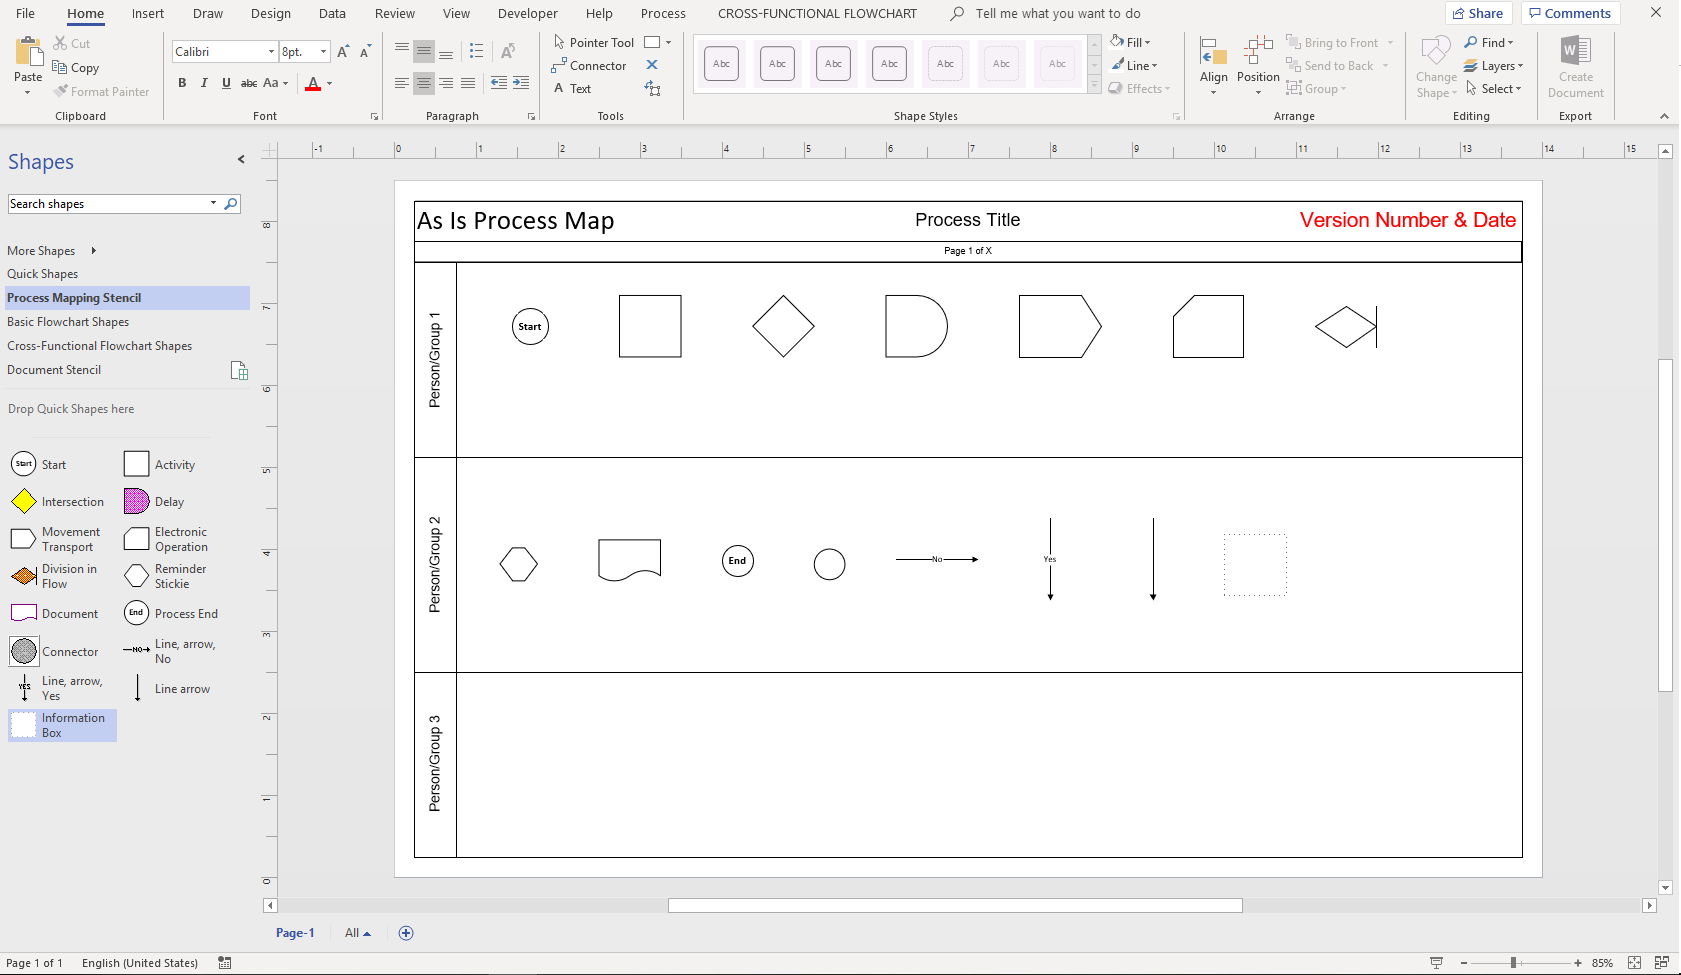
Task: Select the Text tool
Action: [572, 89]
